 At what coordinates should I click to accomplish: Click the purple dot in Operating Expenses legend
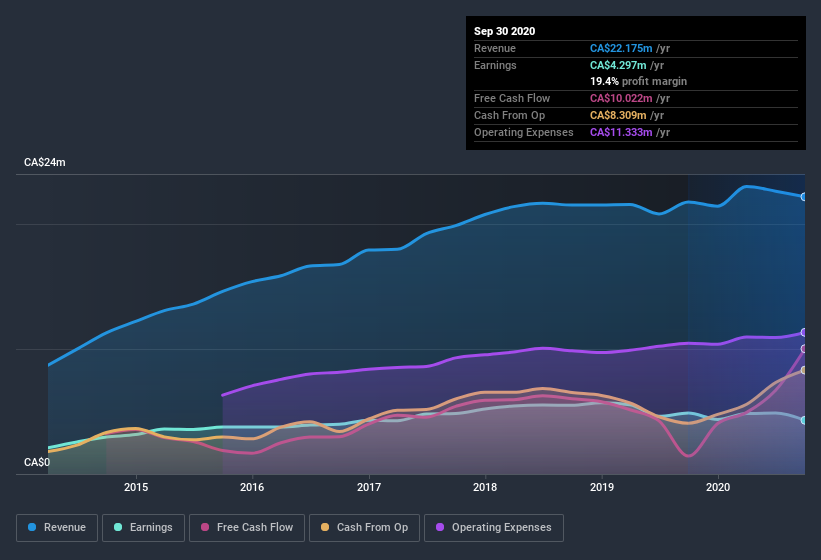(x=438, y=527)
